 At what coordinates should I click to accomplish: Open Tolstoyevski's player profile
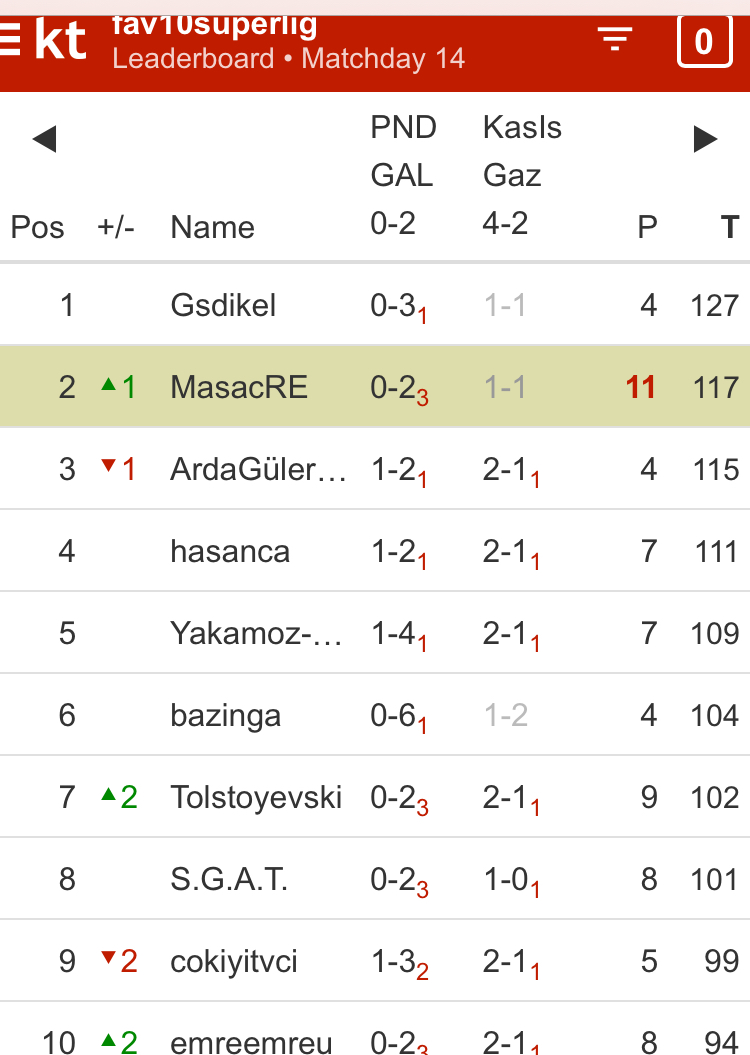tap(256, 797)
